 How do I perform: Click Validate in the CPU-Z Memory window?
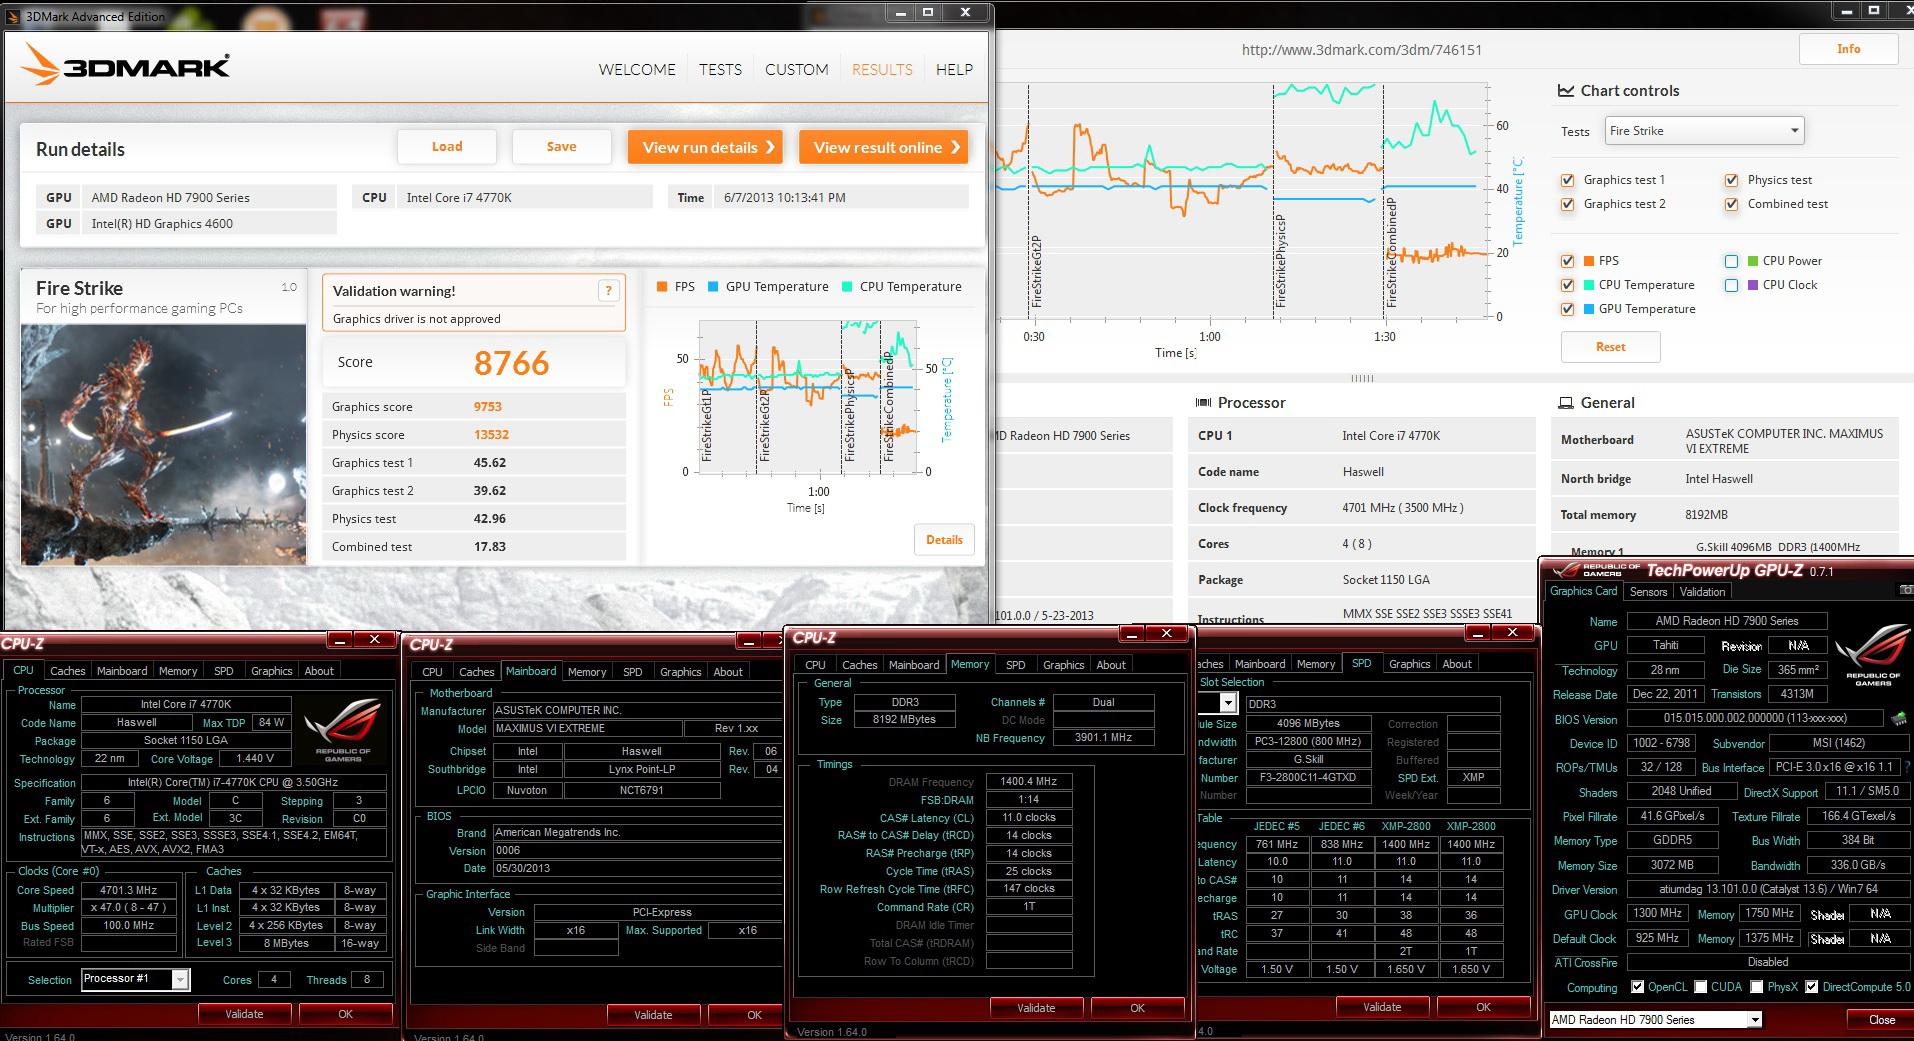(x=1036, y=1008)
